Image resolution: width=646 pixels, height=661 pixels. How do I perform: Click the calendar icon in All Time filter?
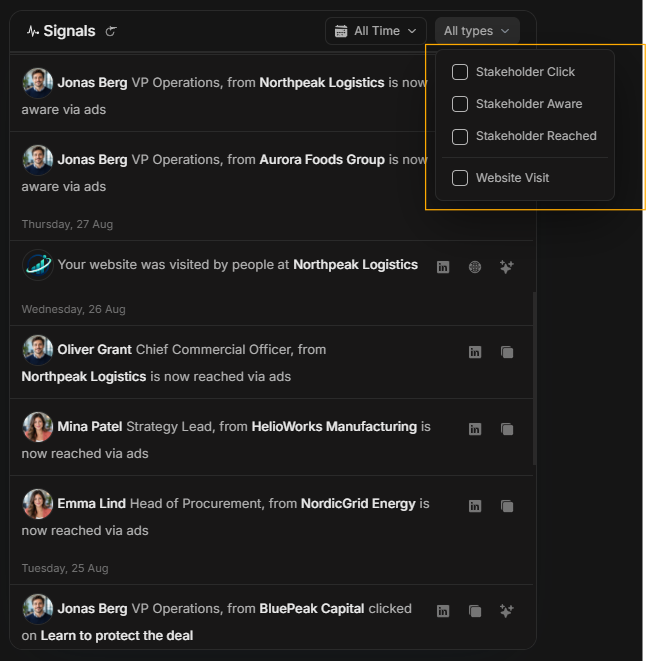[x=341, y=31]
